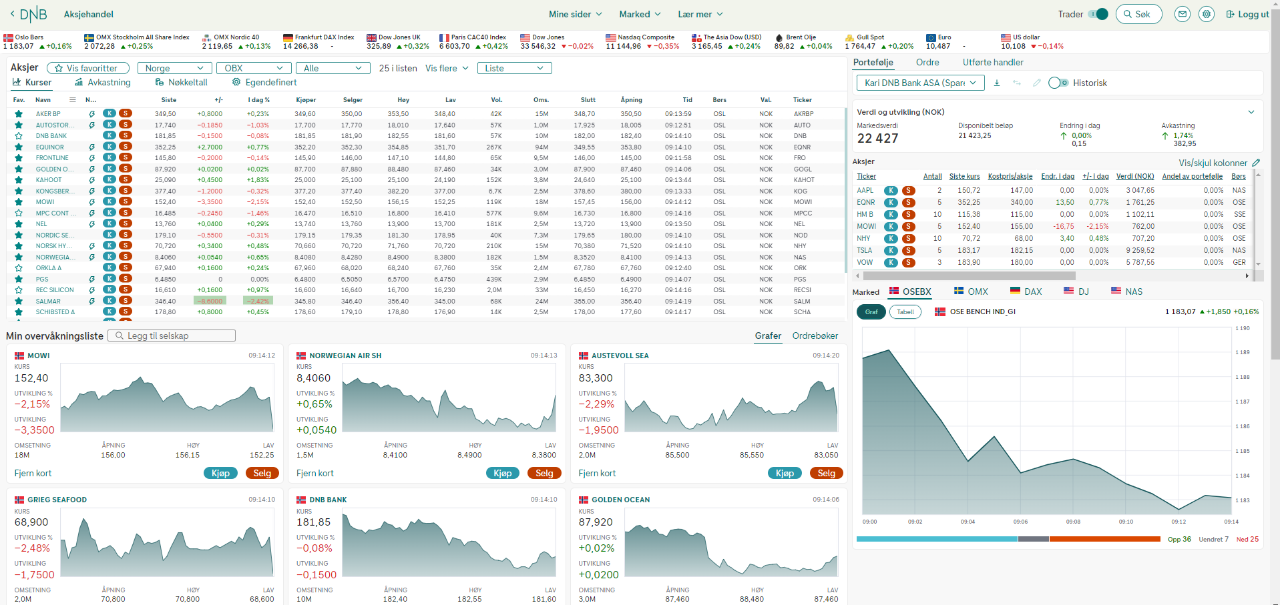Open the OBX index dropdown
Image resolution: width=1280 pixels, height=605 pixels.
tap(254, 68)
